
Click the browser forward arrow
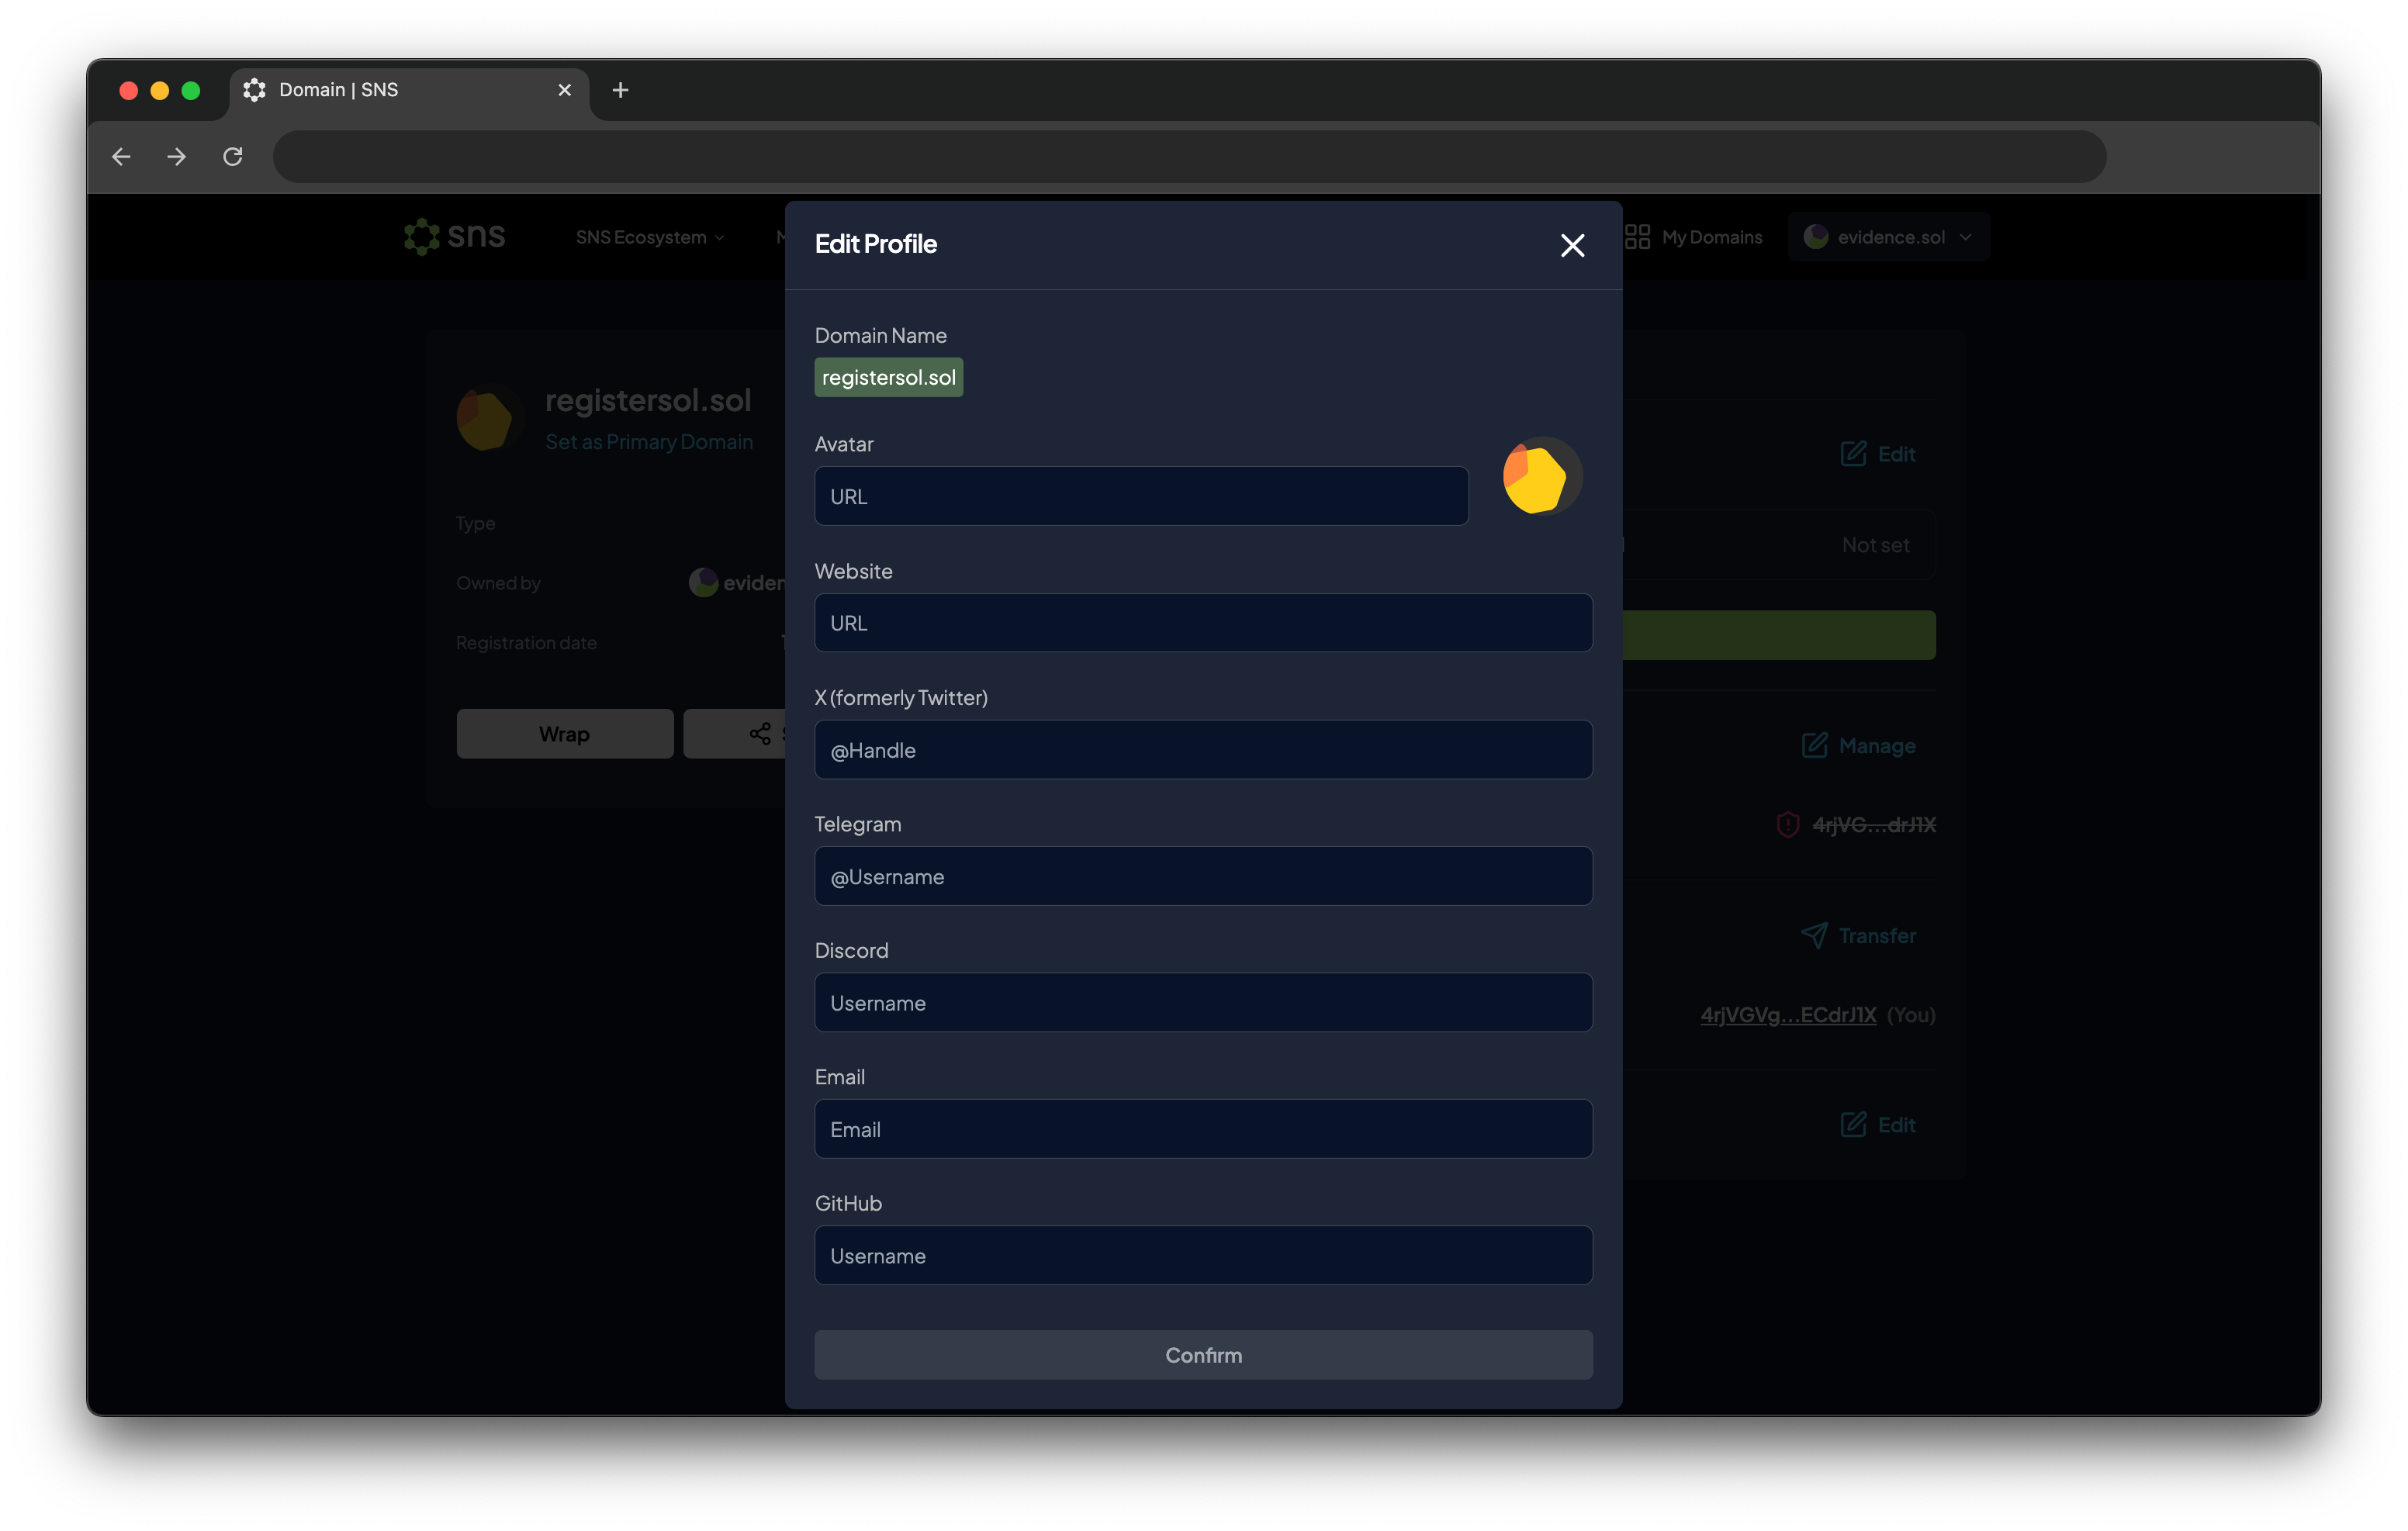pyautogui.click(x=177, y=157)
